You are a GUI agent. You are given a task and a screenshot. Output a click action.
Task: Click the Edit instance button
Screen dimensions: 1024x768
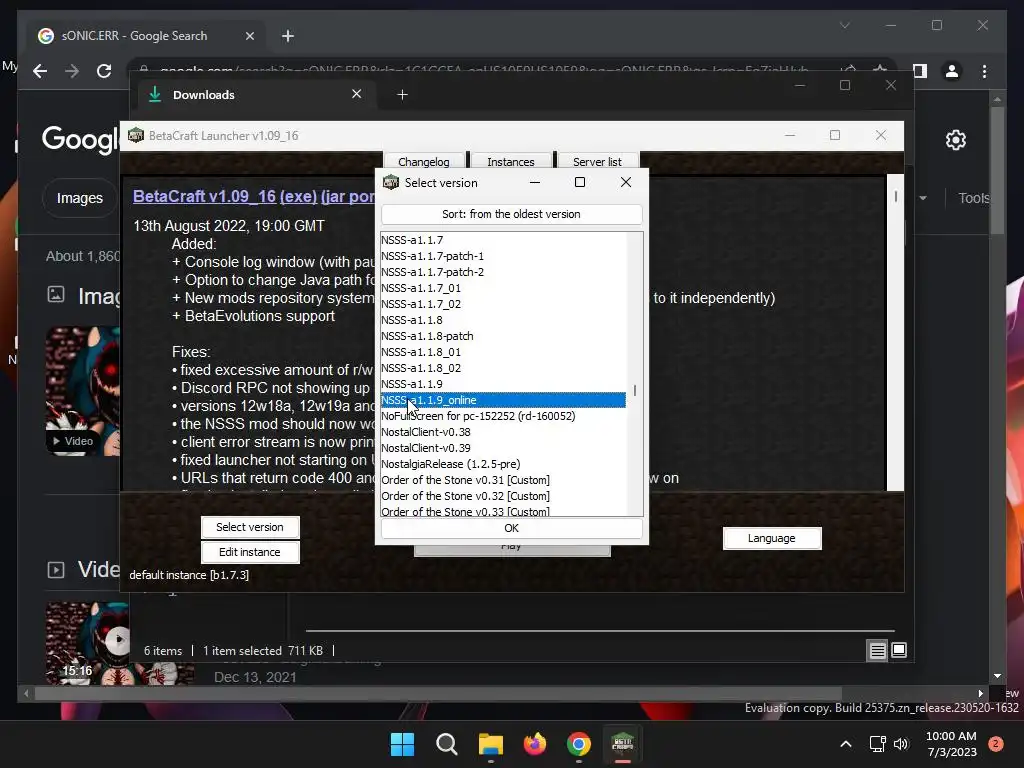click(x=250, y=552)
